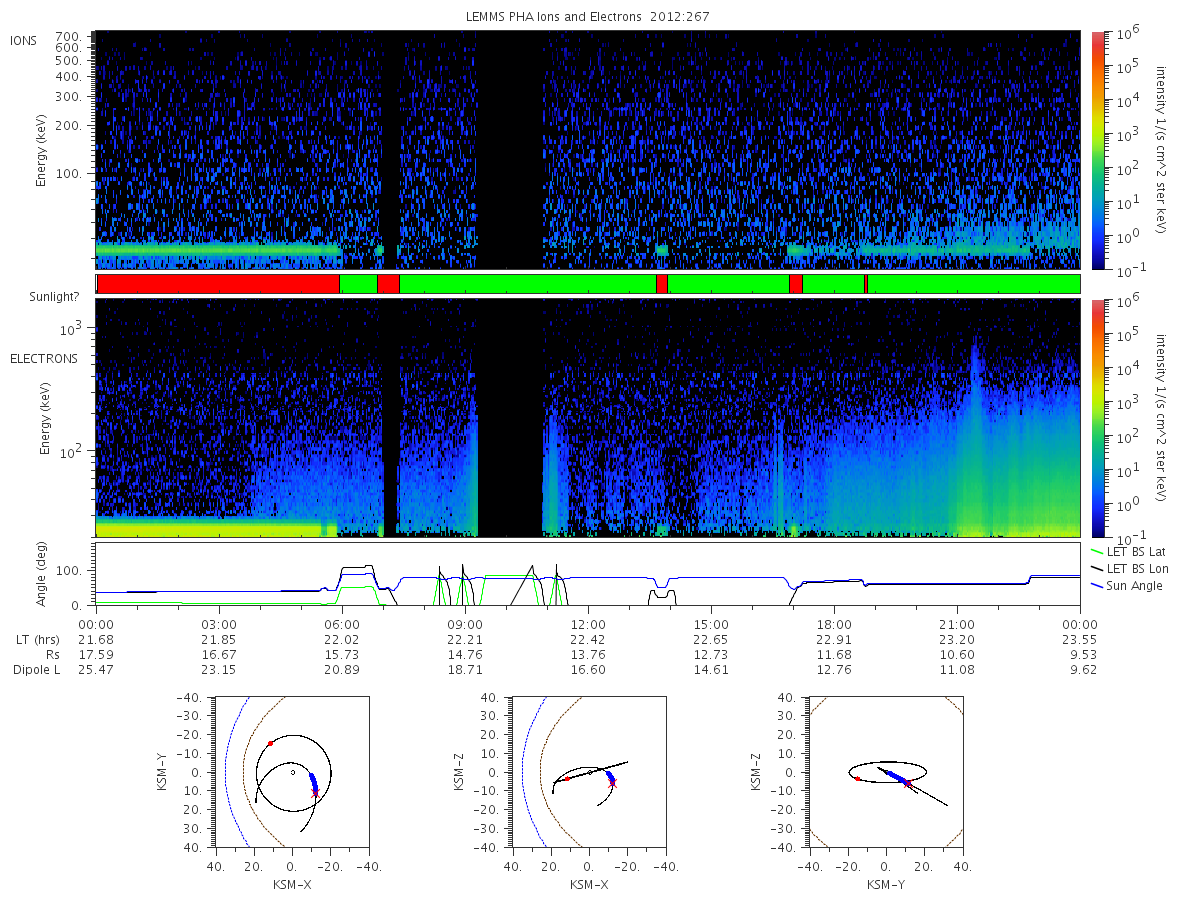Click the ions intensity color bar

click(1097, 150)
